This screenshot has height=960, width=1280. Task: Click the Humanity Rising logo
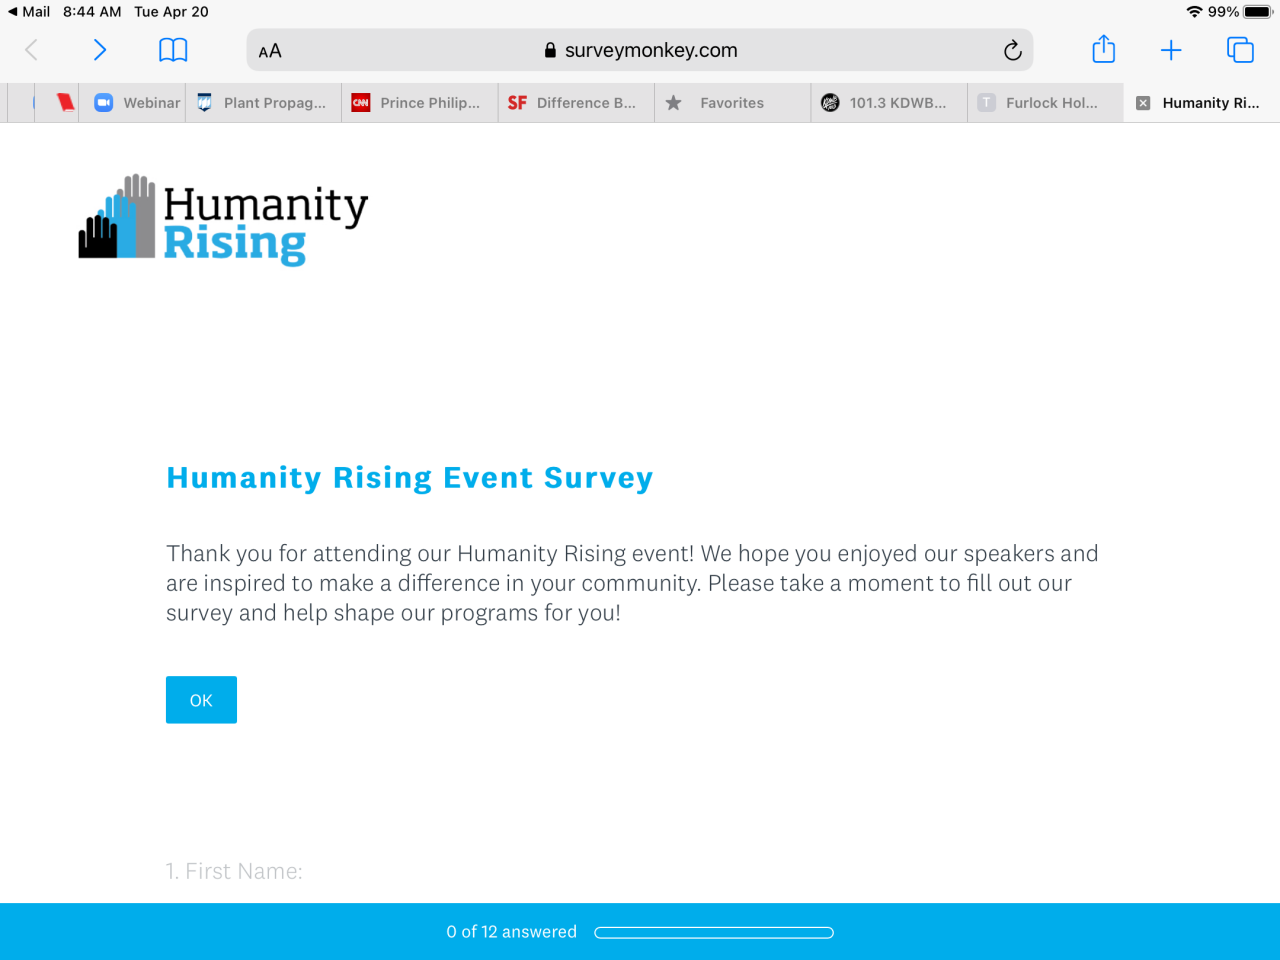click(x=223, y=220)
